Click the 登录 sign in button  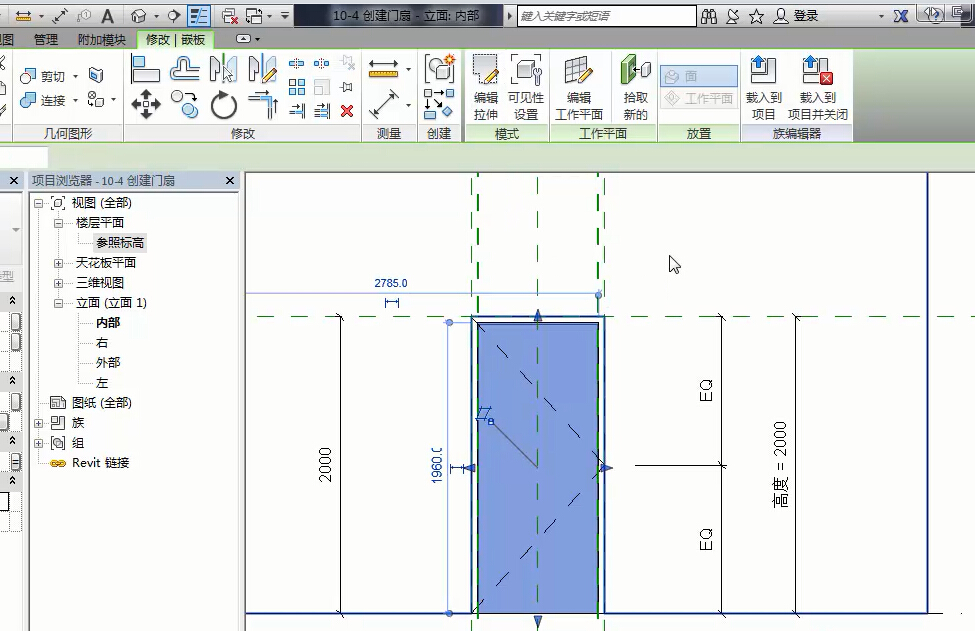tap(806, 16)
